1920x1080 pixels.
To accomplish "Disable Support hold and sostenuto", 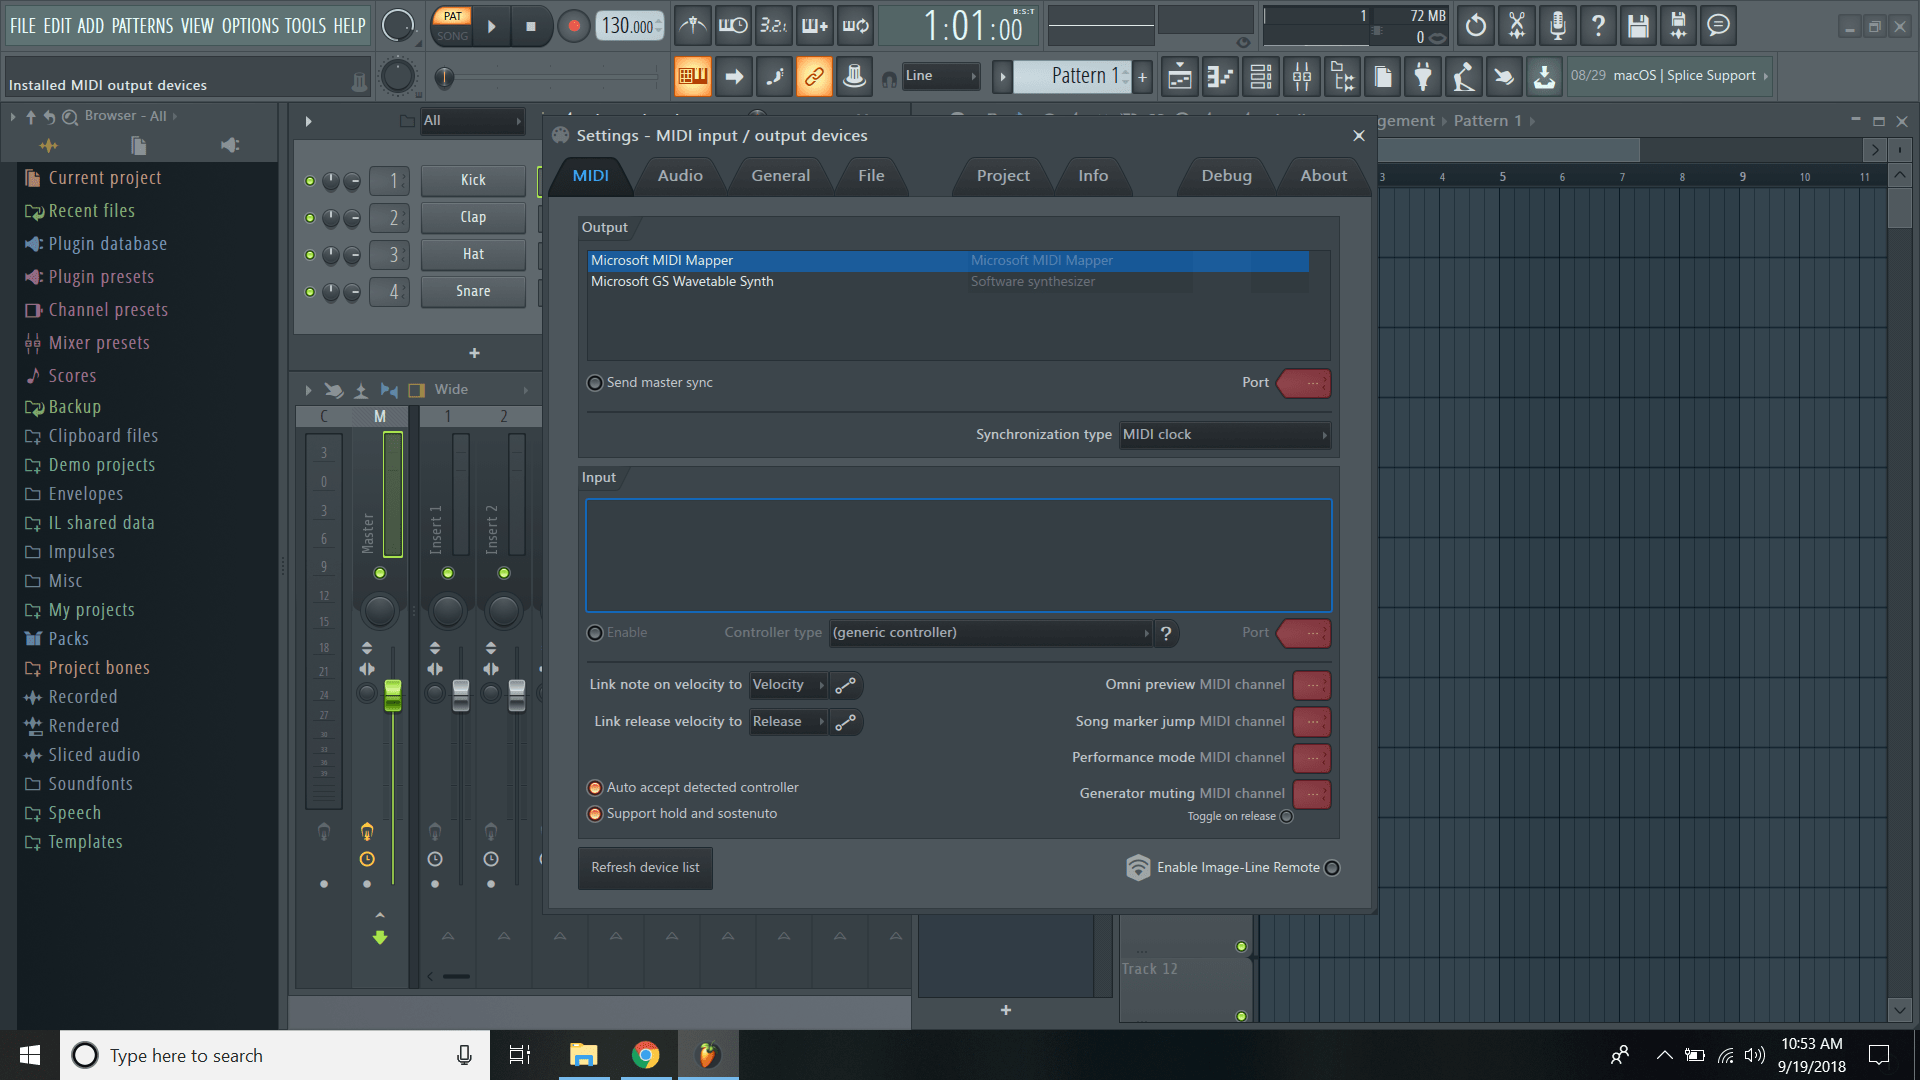I will (x=595, y=813).
